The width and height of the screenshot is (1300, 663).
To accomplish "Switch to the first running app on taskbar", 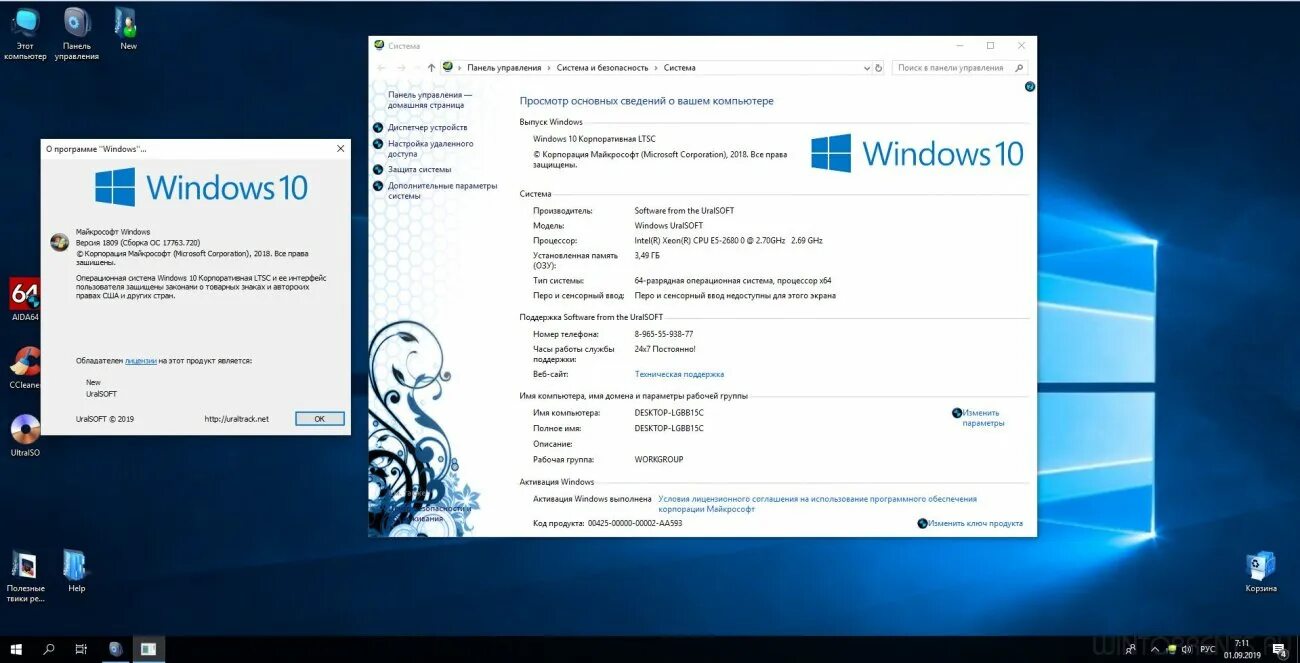I will click(x=115, y=649).
